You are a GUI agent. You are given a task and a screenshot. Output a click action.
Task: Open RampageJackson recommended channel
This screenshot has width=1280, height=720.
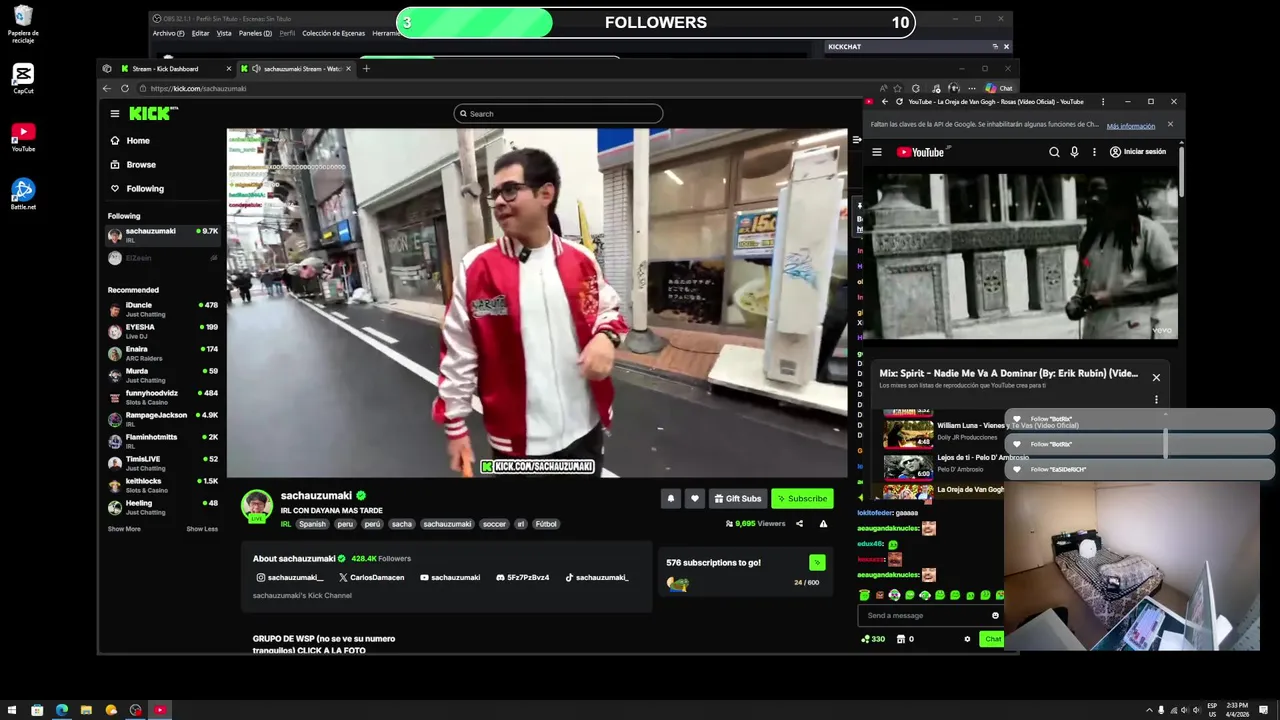tap(163, 418)
